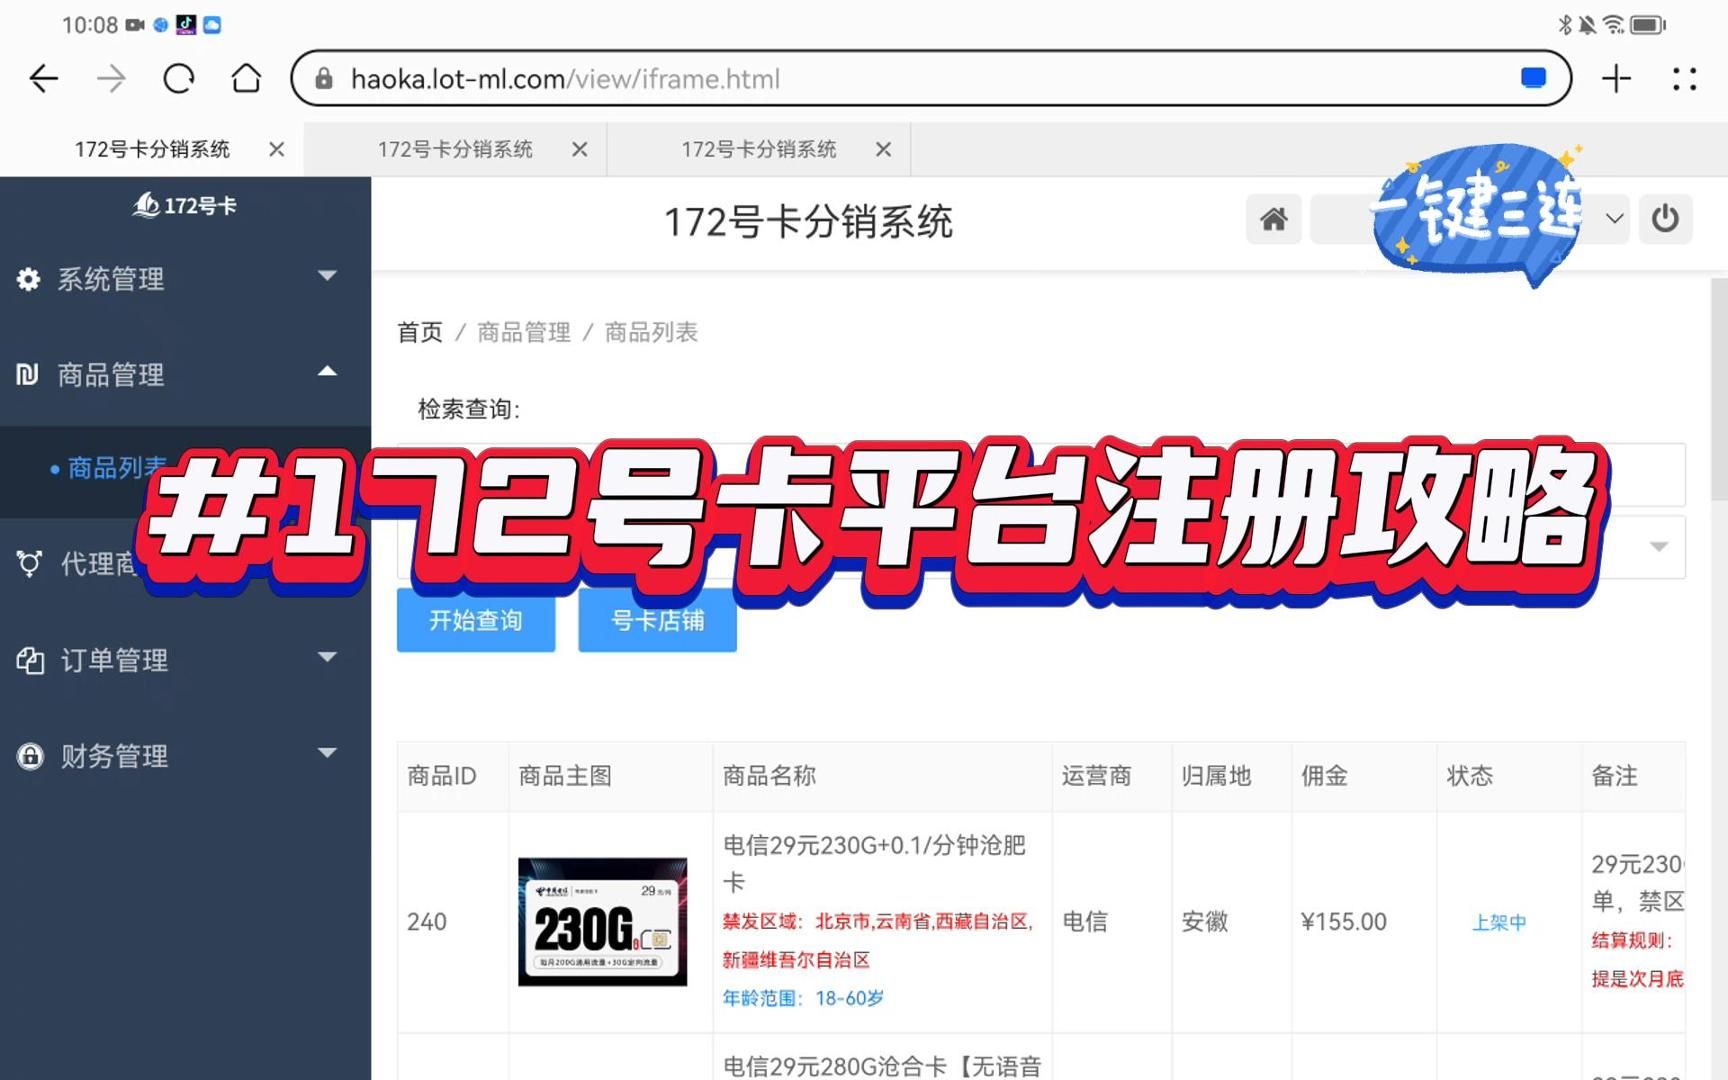Click the address bar URL field
This screenshot has width=1728, height=1080.
[931, 78]
